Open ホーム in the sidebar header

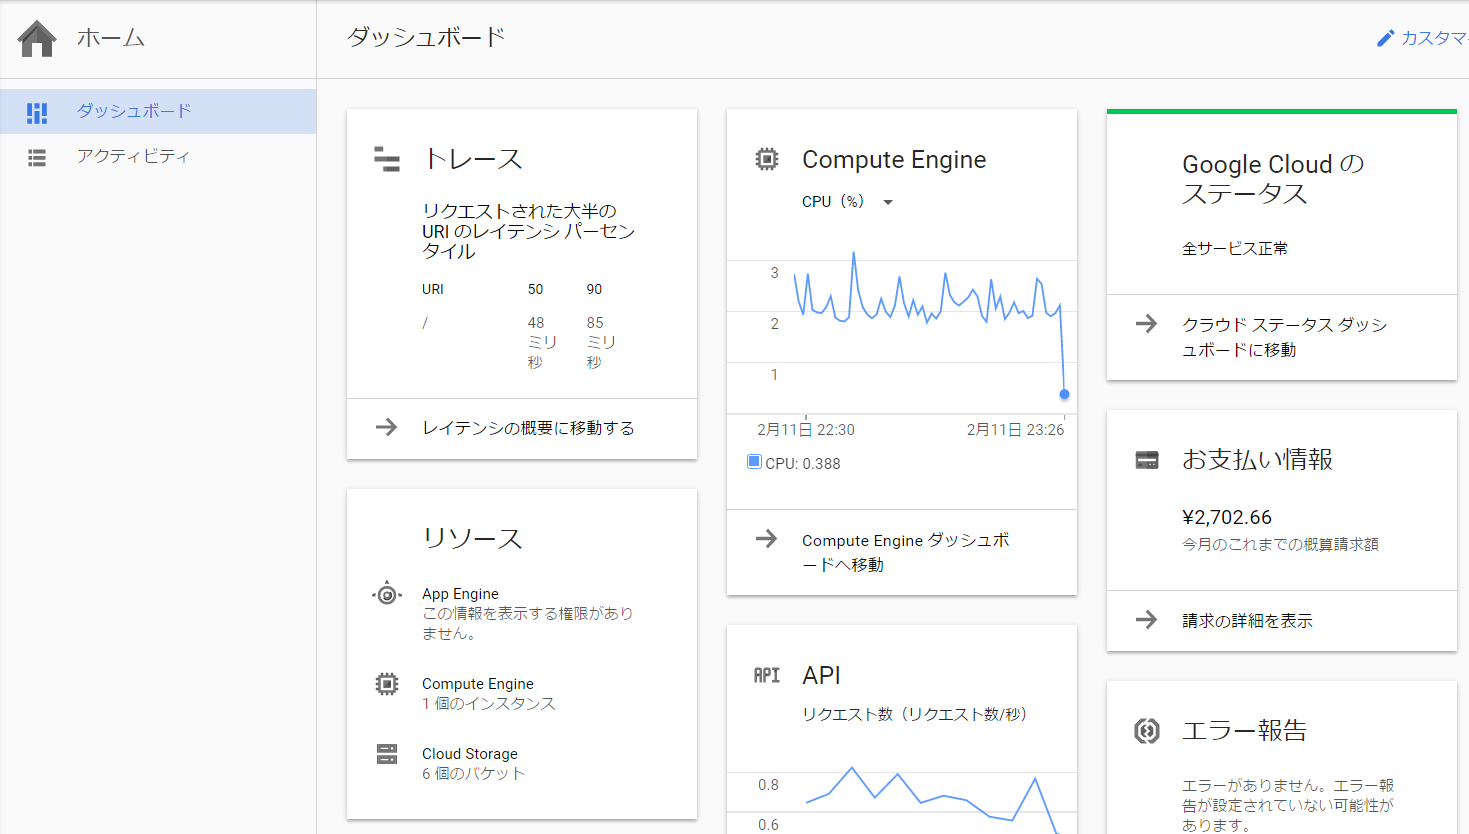[111, 38]
